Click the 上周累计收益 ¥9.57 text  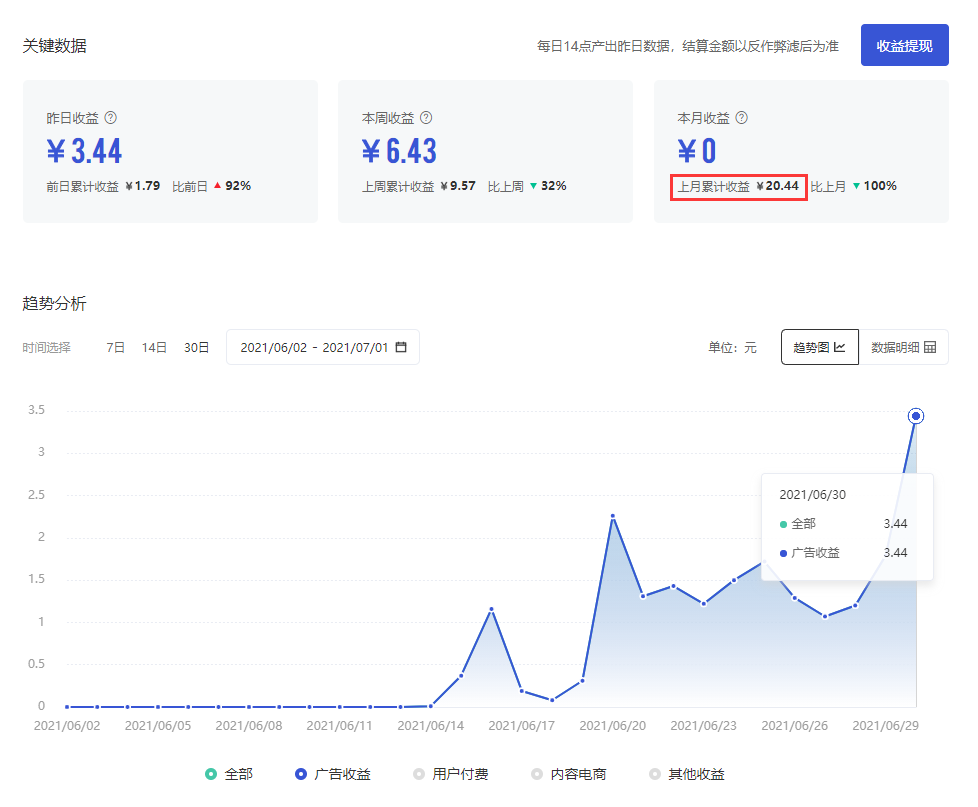click(x=419, y=186)
